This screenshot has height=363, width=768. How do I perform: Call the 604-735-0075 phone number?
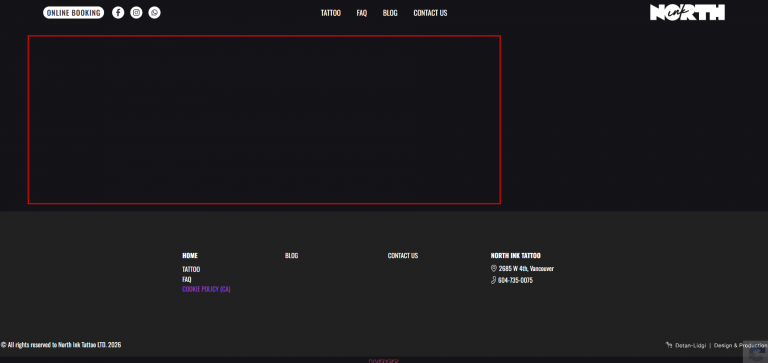coord(515,280)
